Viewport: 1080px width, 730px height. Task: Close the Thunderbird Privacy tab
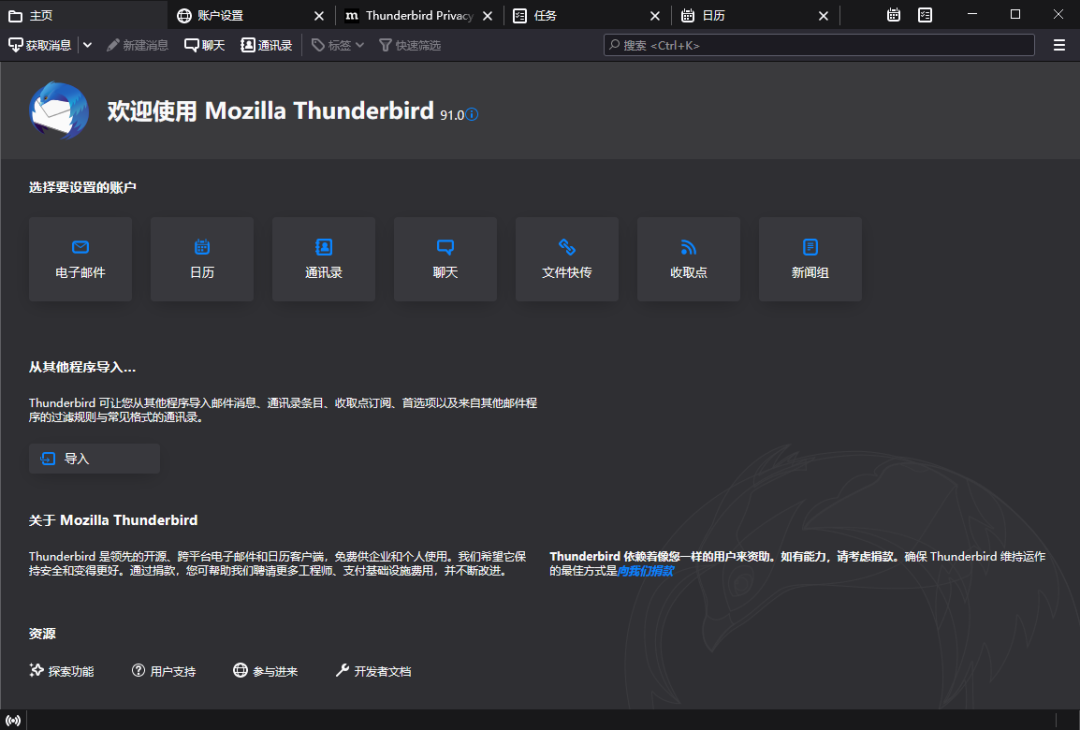click(488, 16)
